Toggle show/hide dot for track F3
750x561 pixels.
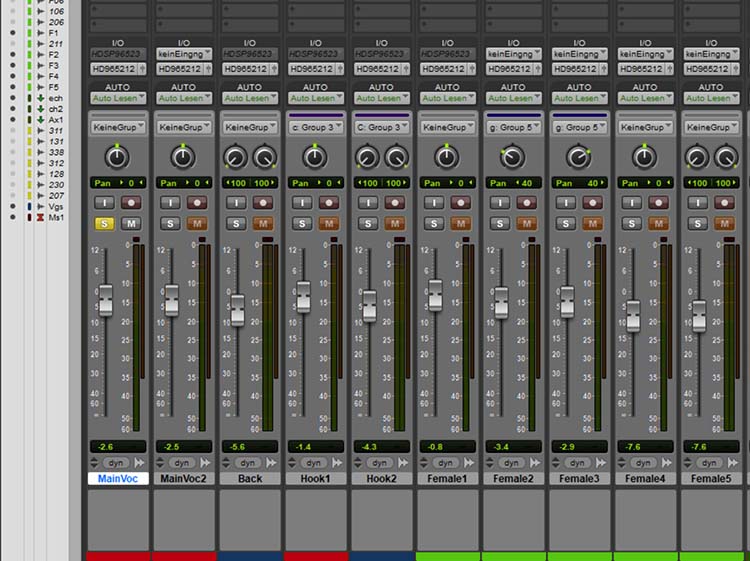pos(13,66)
